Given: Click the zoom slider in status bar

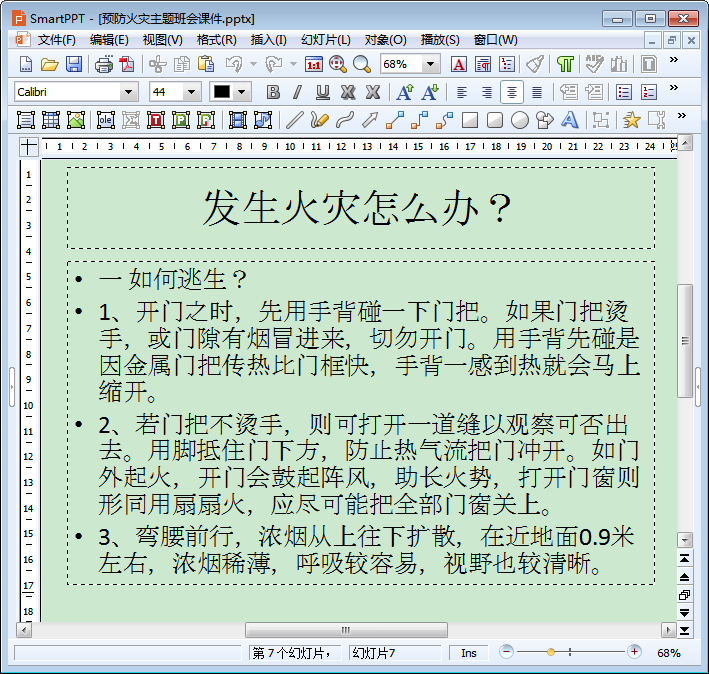Looking at the screenshot, I should [x=570, y=652].
